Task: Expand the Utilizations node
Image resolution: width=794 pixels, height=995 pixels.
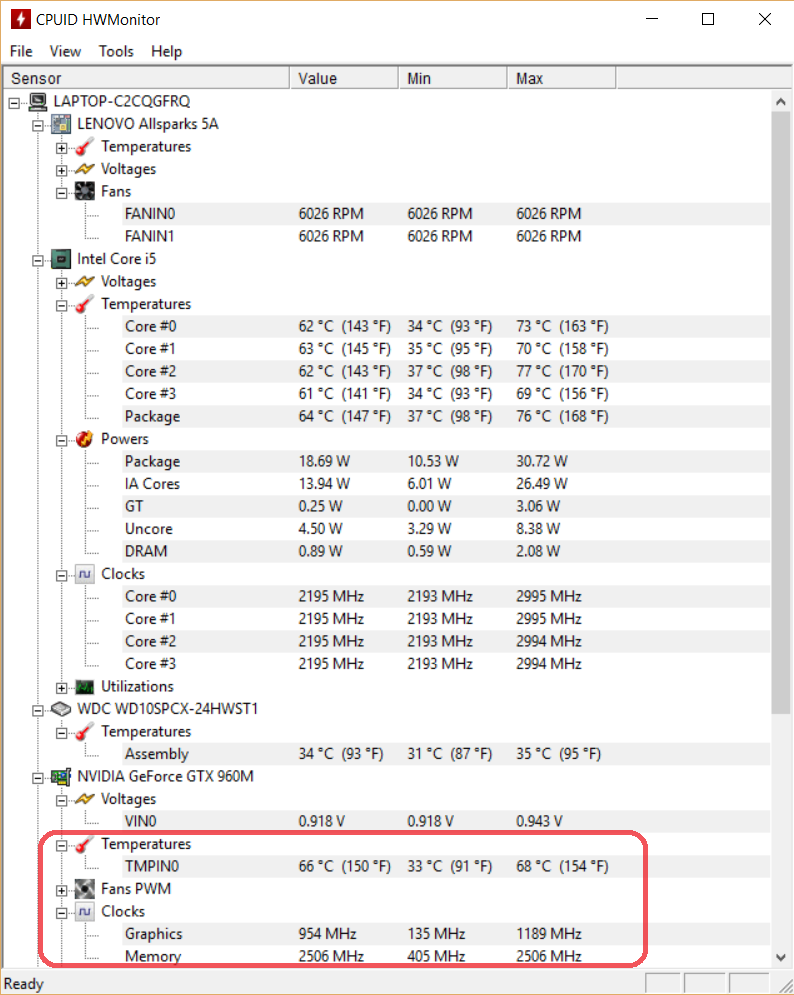Action: click(x=62, y=688)
